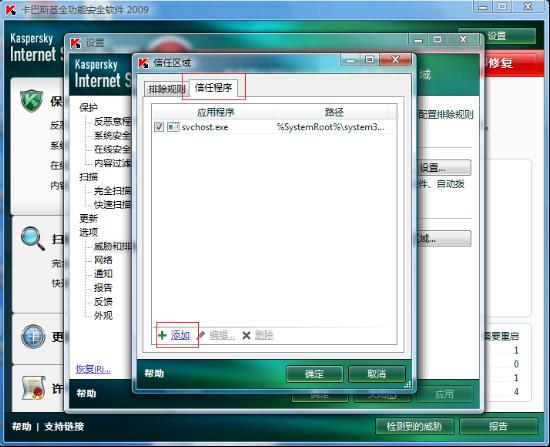Select 网络 in the settings tree
The image size is (550, 447).
pyautogui.click(x=103, y=260)
